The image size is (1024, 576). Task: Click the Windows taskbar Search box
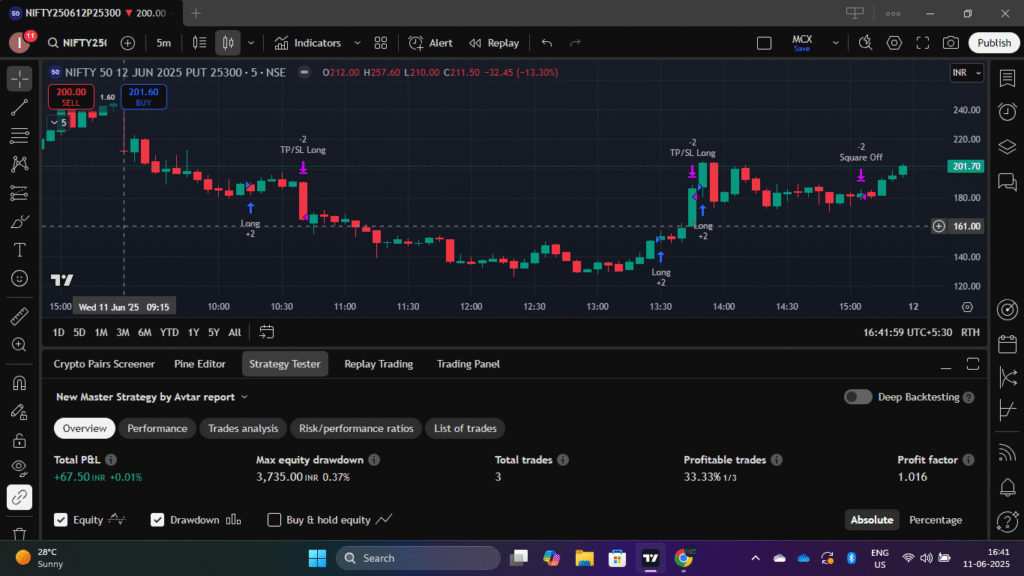pos(418,558)
